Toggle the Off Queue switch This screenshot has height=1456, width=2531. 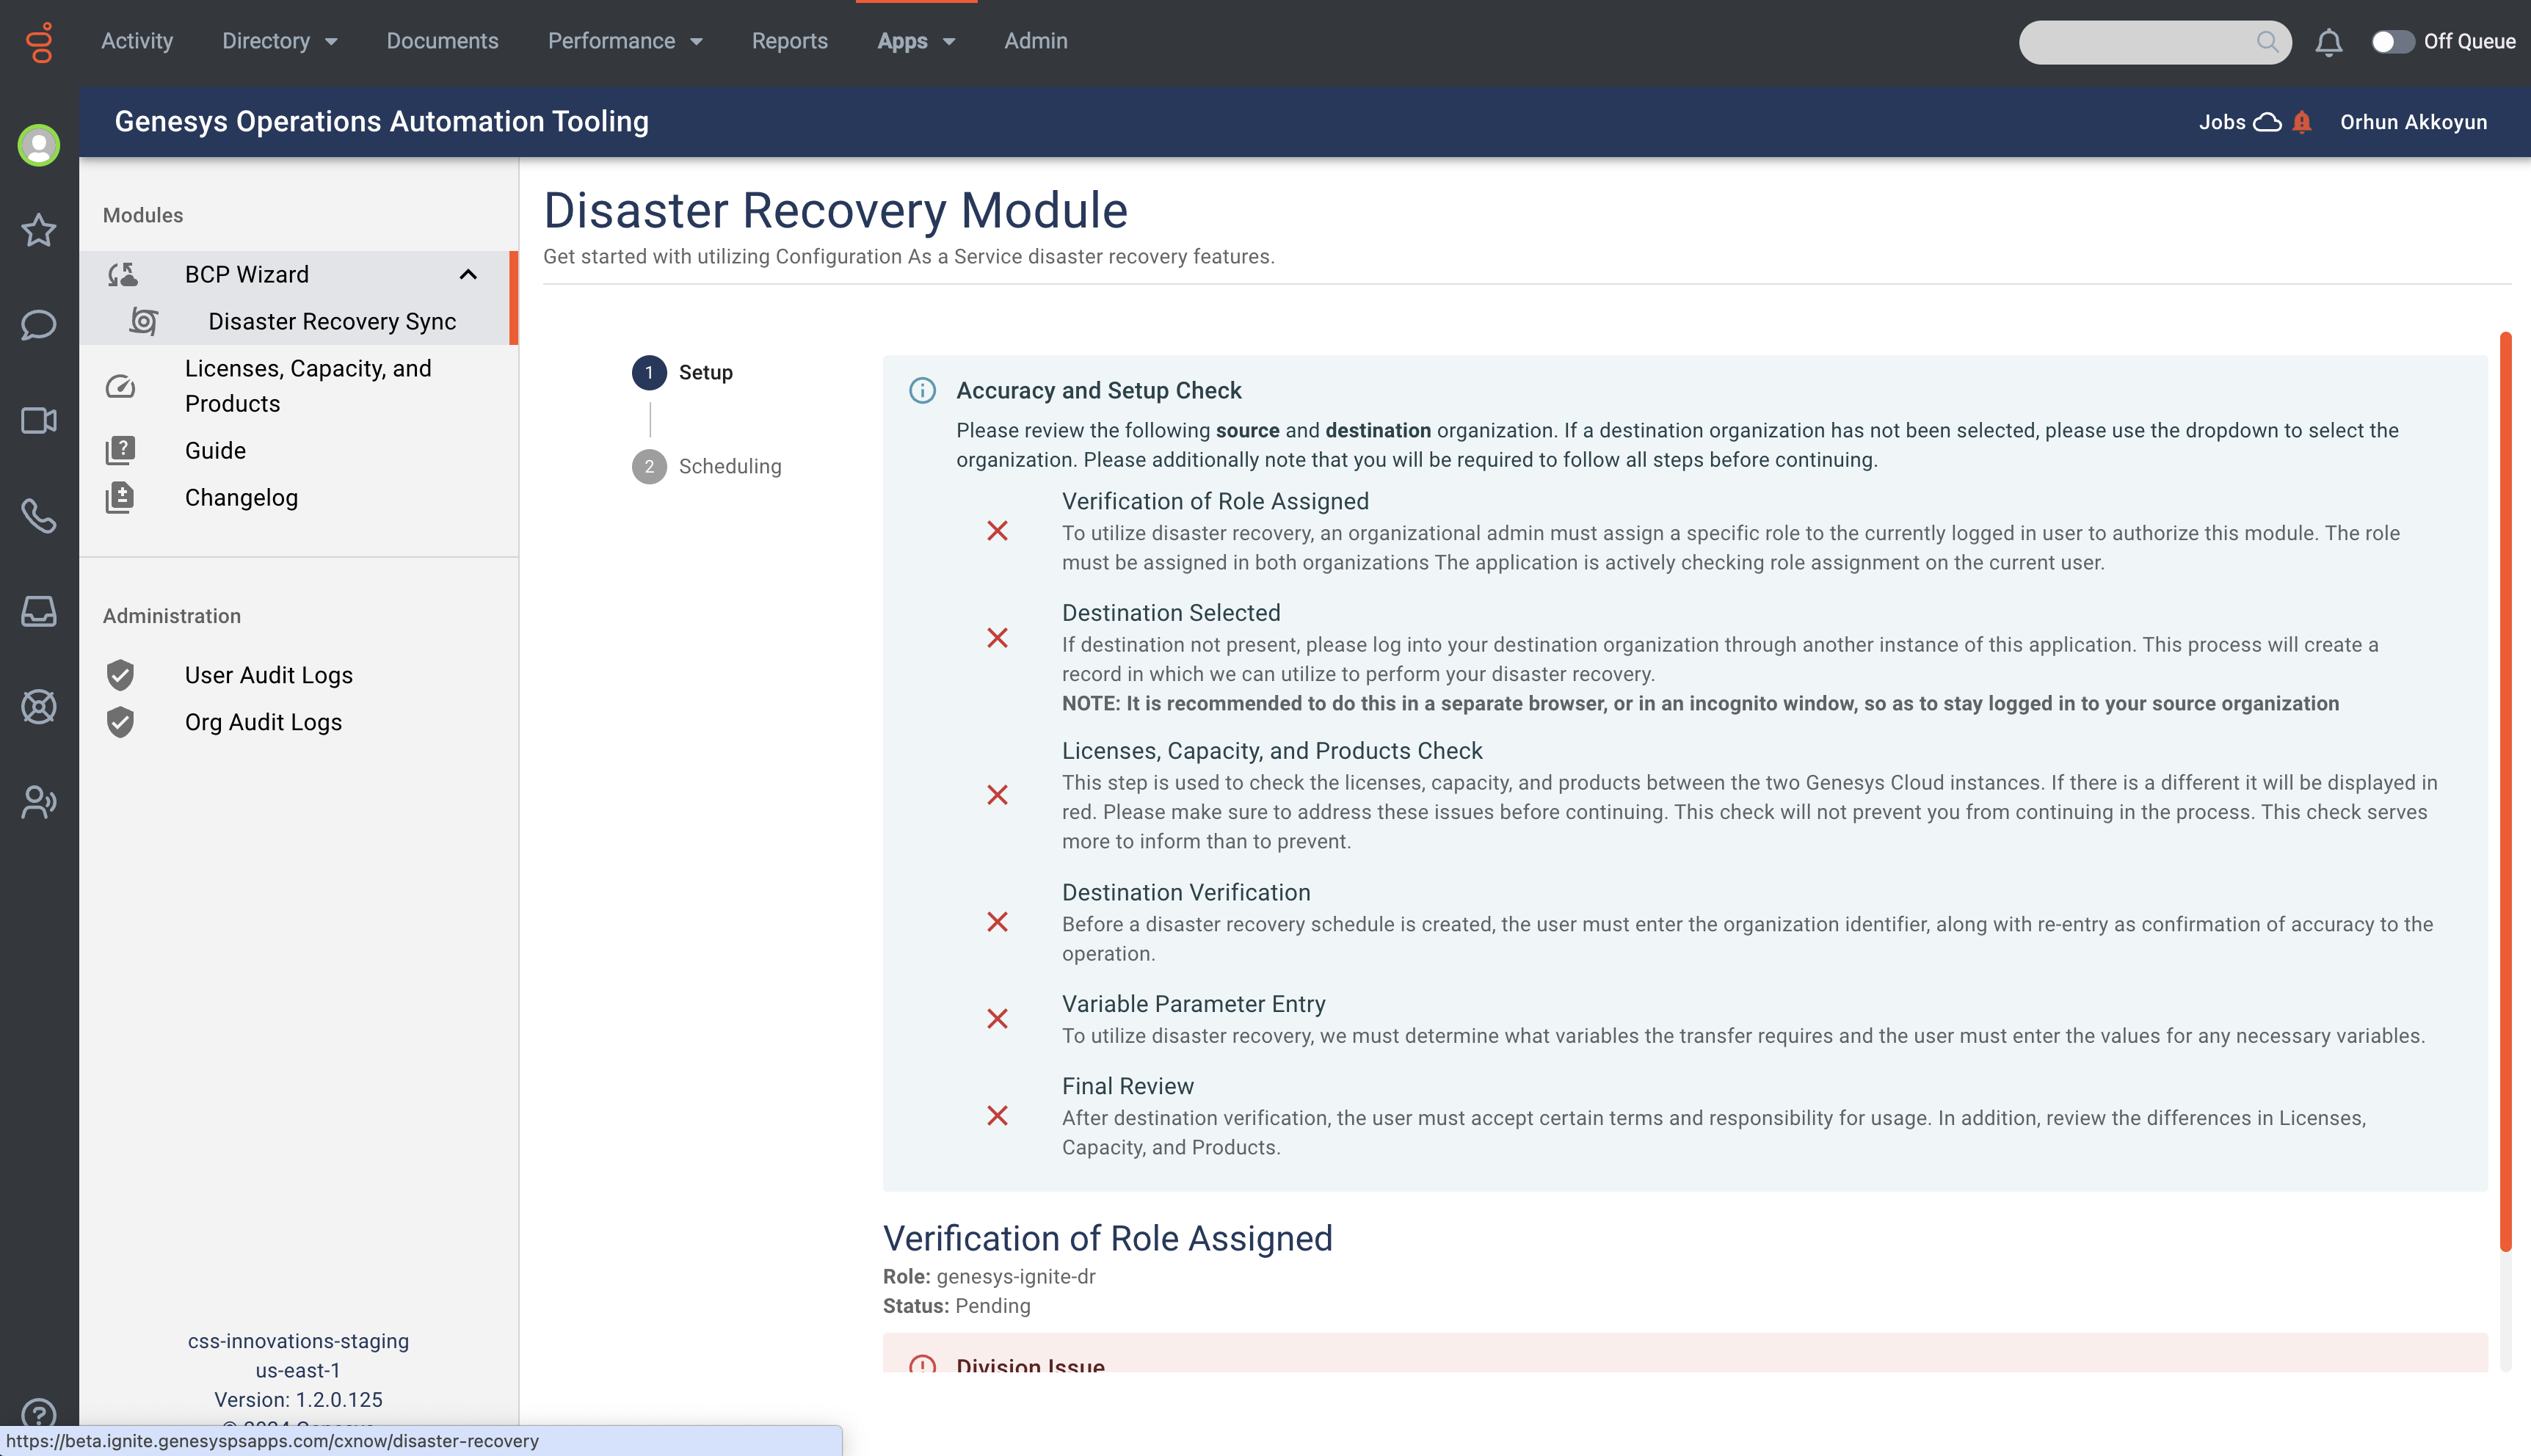pos(2392,42)
